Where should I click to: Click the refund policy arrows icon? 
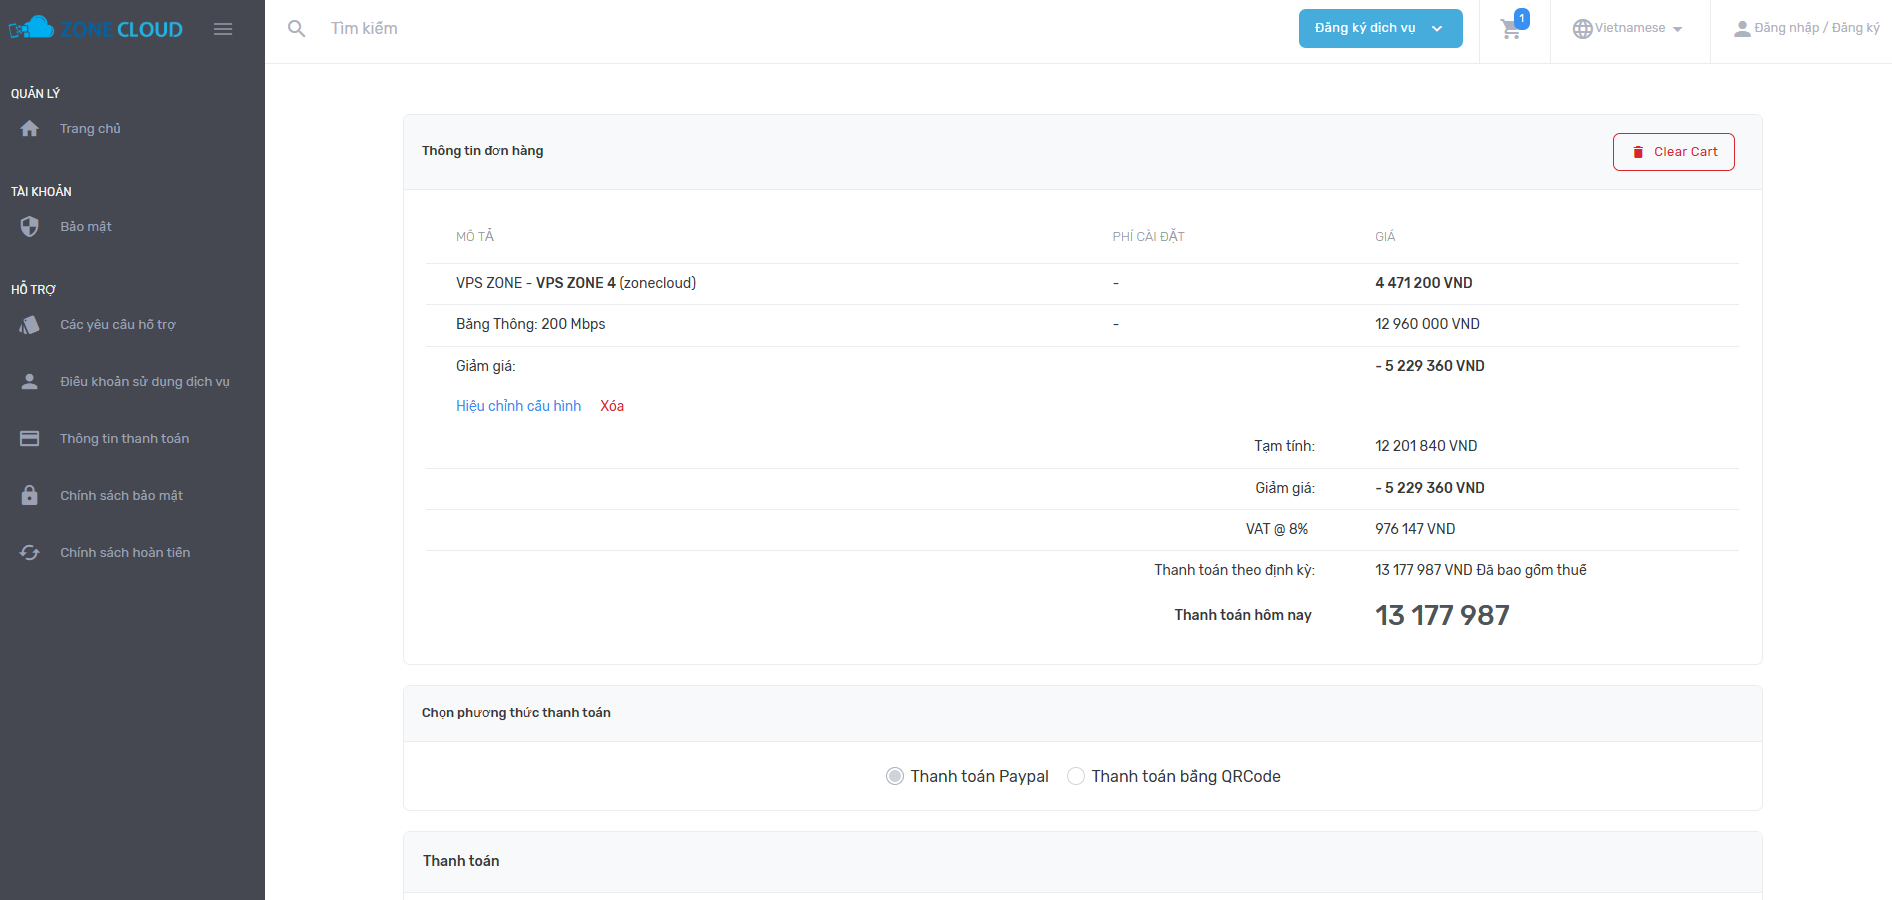click(30, 553)
